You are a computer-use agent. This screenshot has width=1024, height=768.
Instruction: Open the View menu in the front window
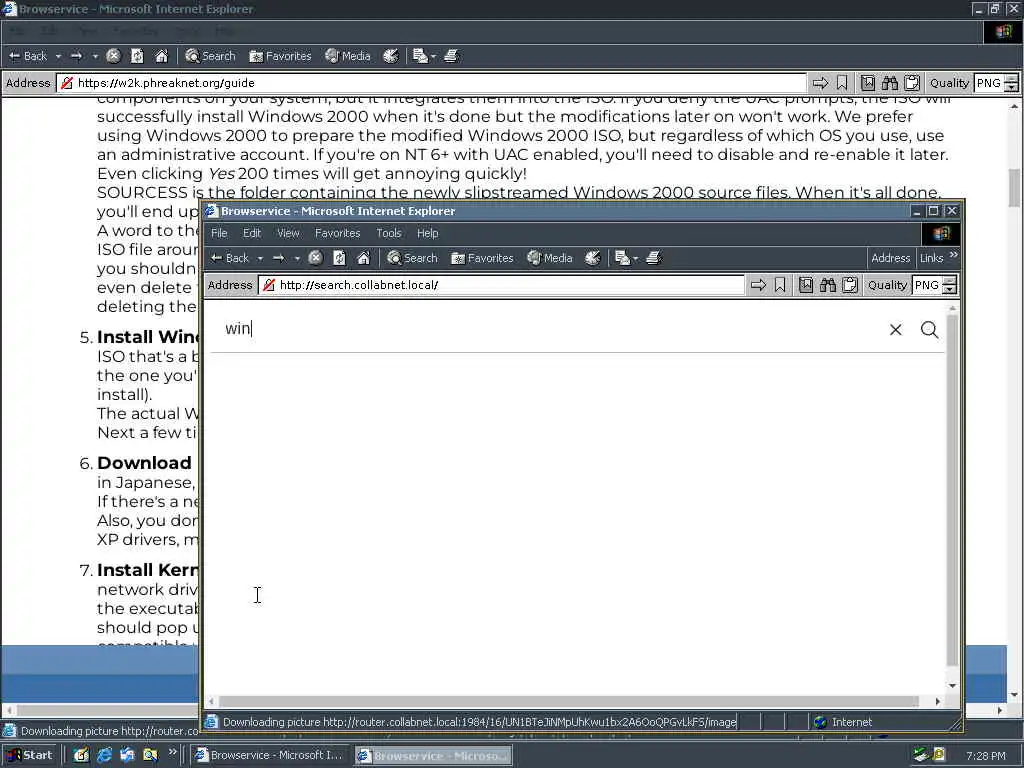tap(288, 233)
